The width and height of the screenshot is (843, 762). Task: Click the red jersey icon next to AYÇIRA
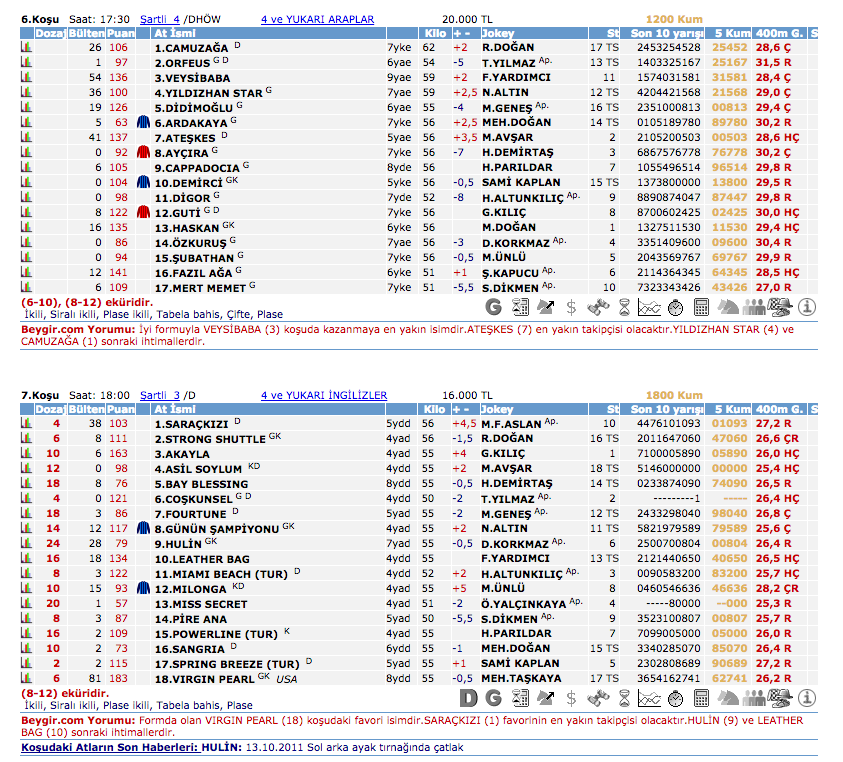143,153
